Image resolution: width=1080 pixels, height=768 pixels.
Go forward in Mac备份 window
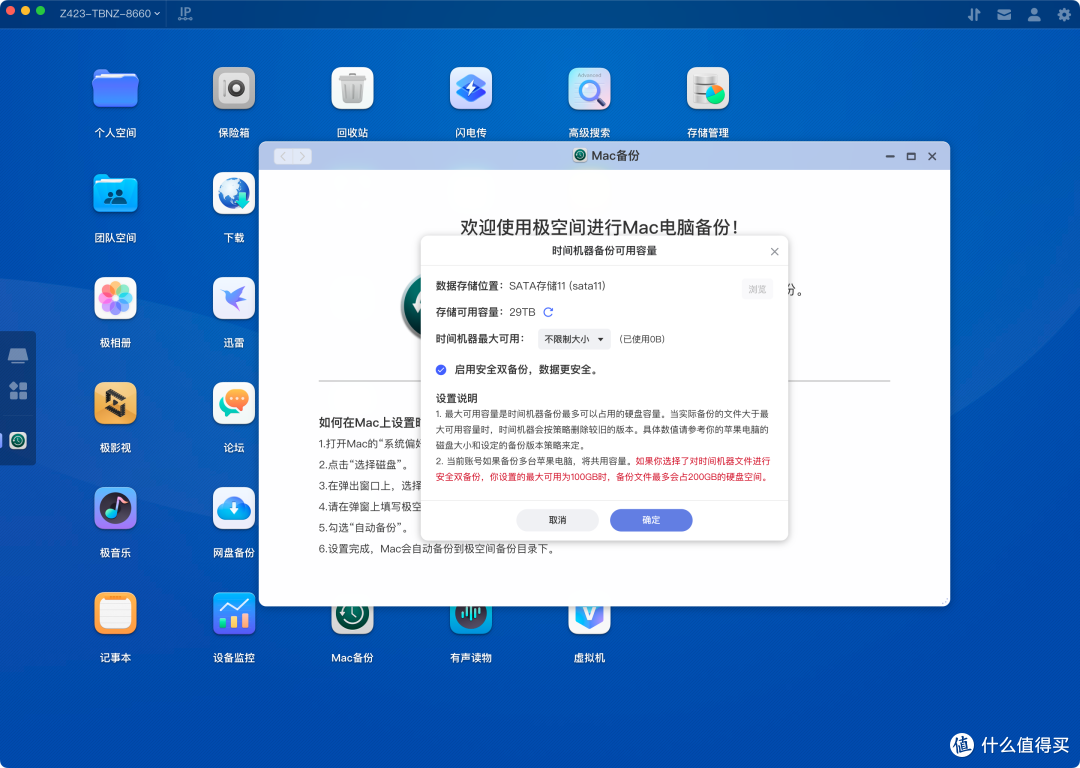click(302, 156)
